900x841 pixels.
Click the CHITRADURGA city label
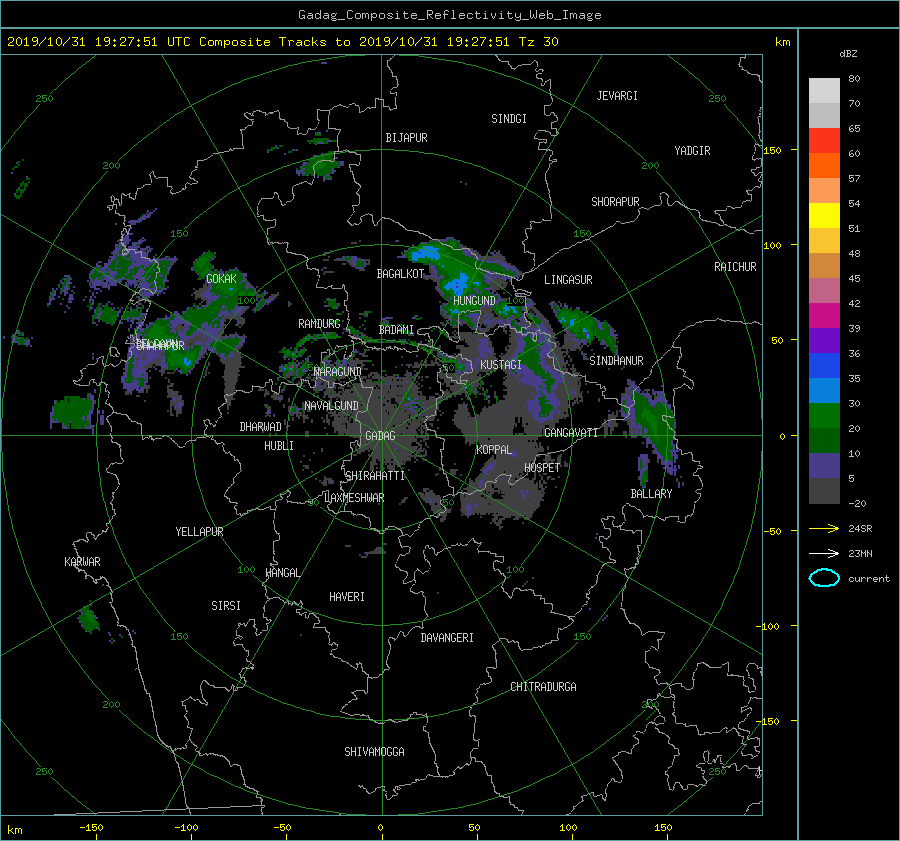pyautogui.click(x=543, y=687)
